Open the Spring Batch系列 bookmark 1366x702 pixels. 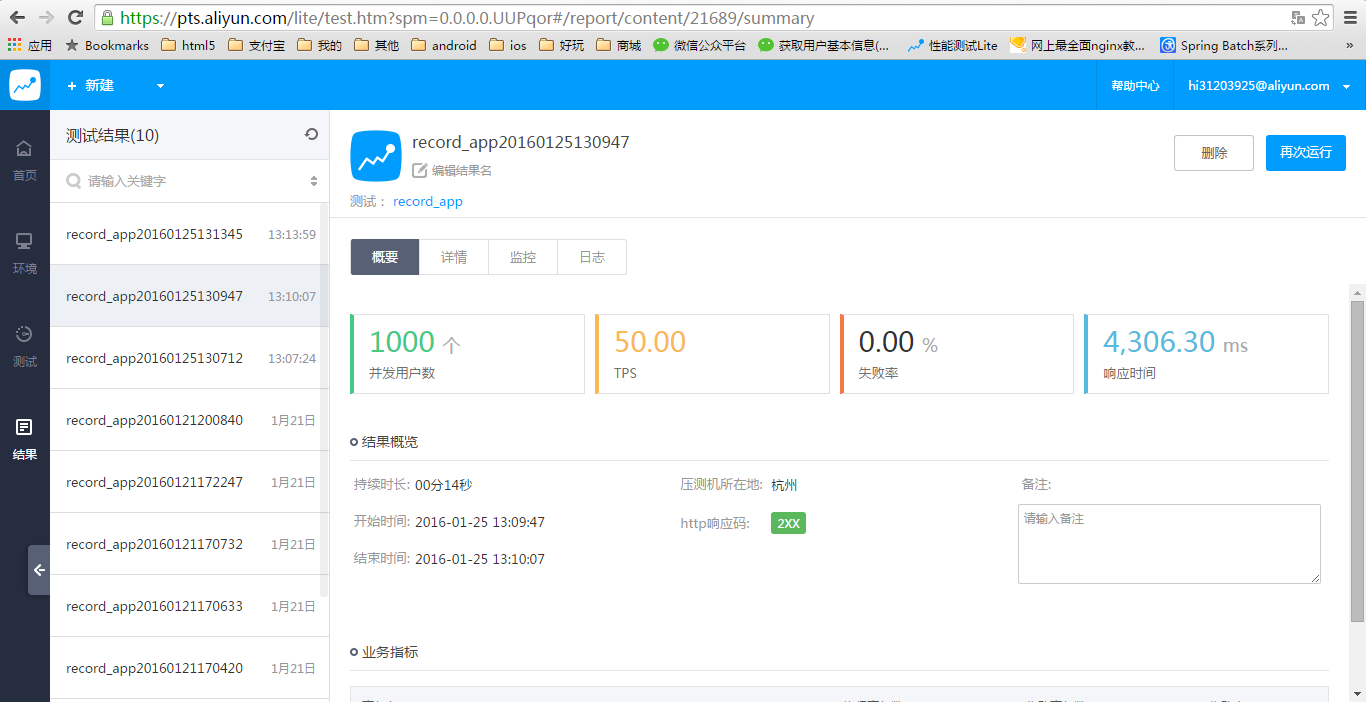click(x=1224, y=45)
